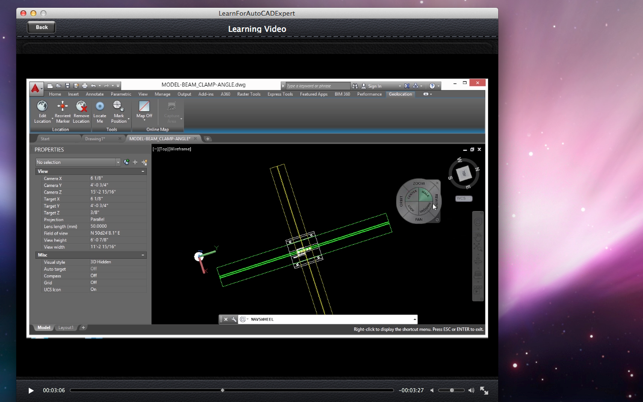Screen dimensions: 643x402
Task: Collapse the View section in Properties
Action: (x=143, y=171)
